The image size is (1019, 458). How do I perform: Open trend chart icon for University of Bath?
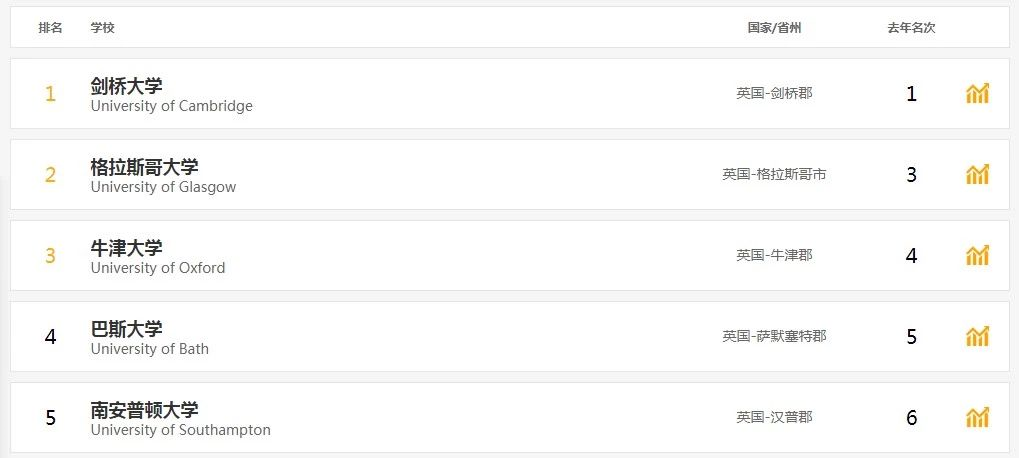977,337
